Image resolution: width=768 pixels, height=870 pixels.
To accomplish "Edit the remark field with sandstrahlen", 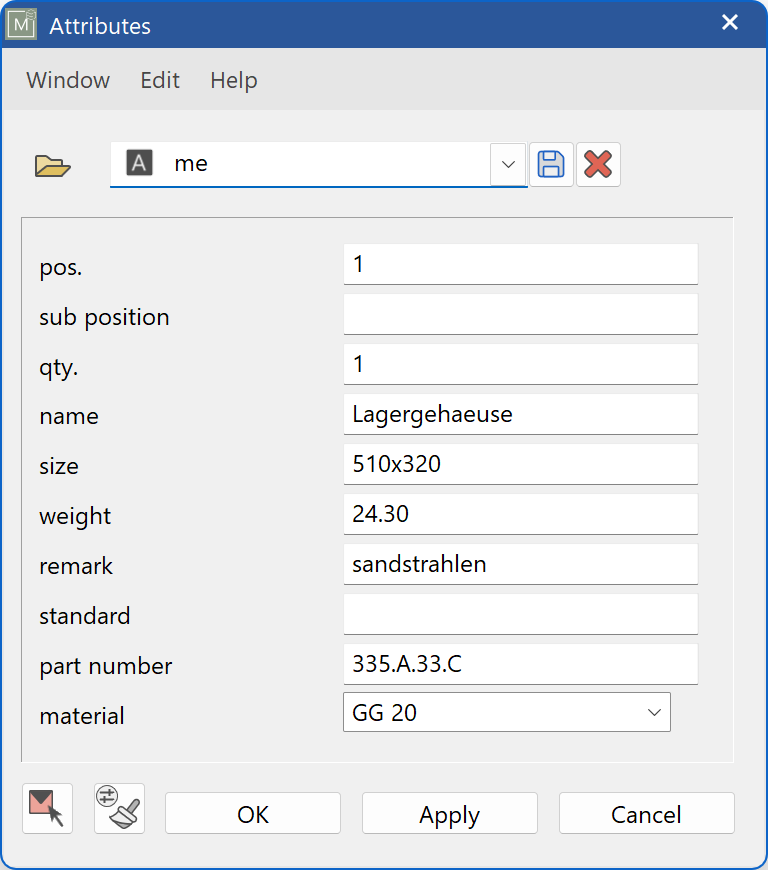I will pyautogui.click(x=520, y=563).
